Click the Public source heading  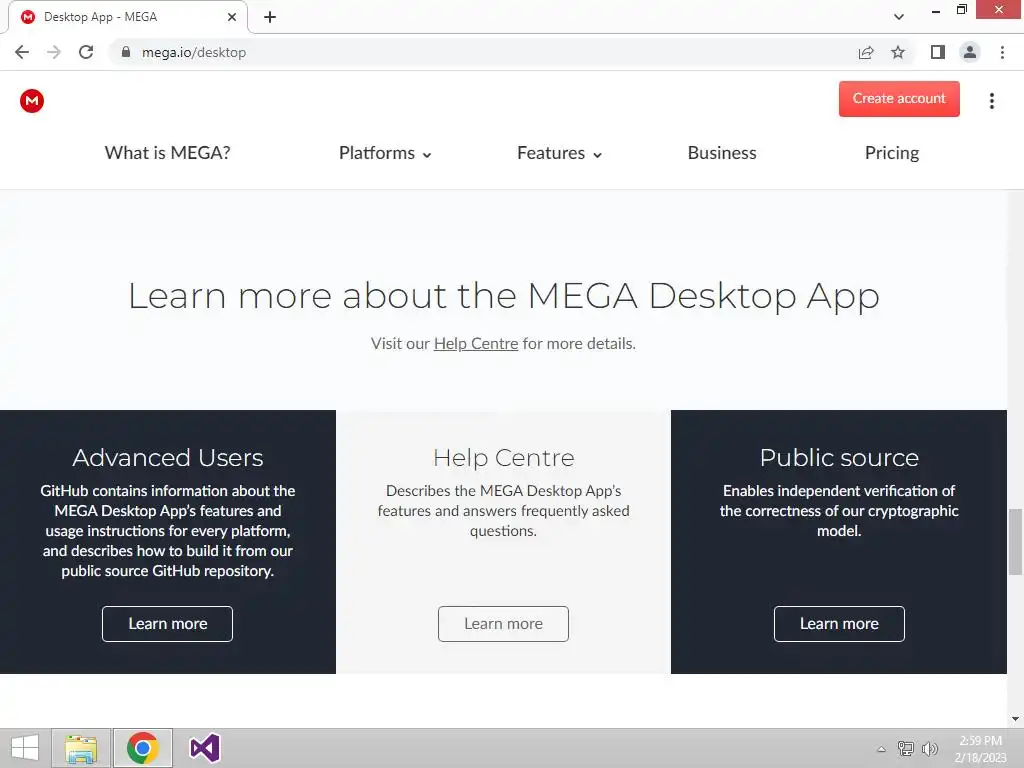pos(839,458)
